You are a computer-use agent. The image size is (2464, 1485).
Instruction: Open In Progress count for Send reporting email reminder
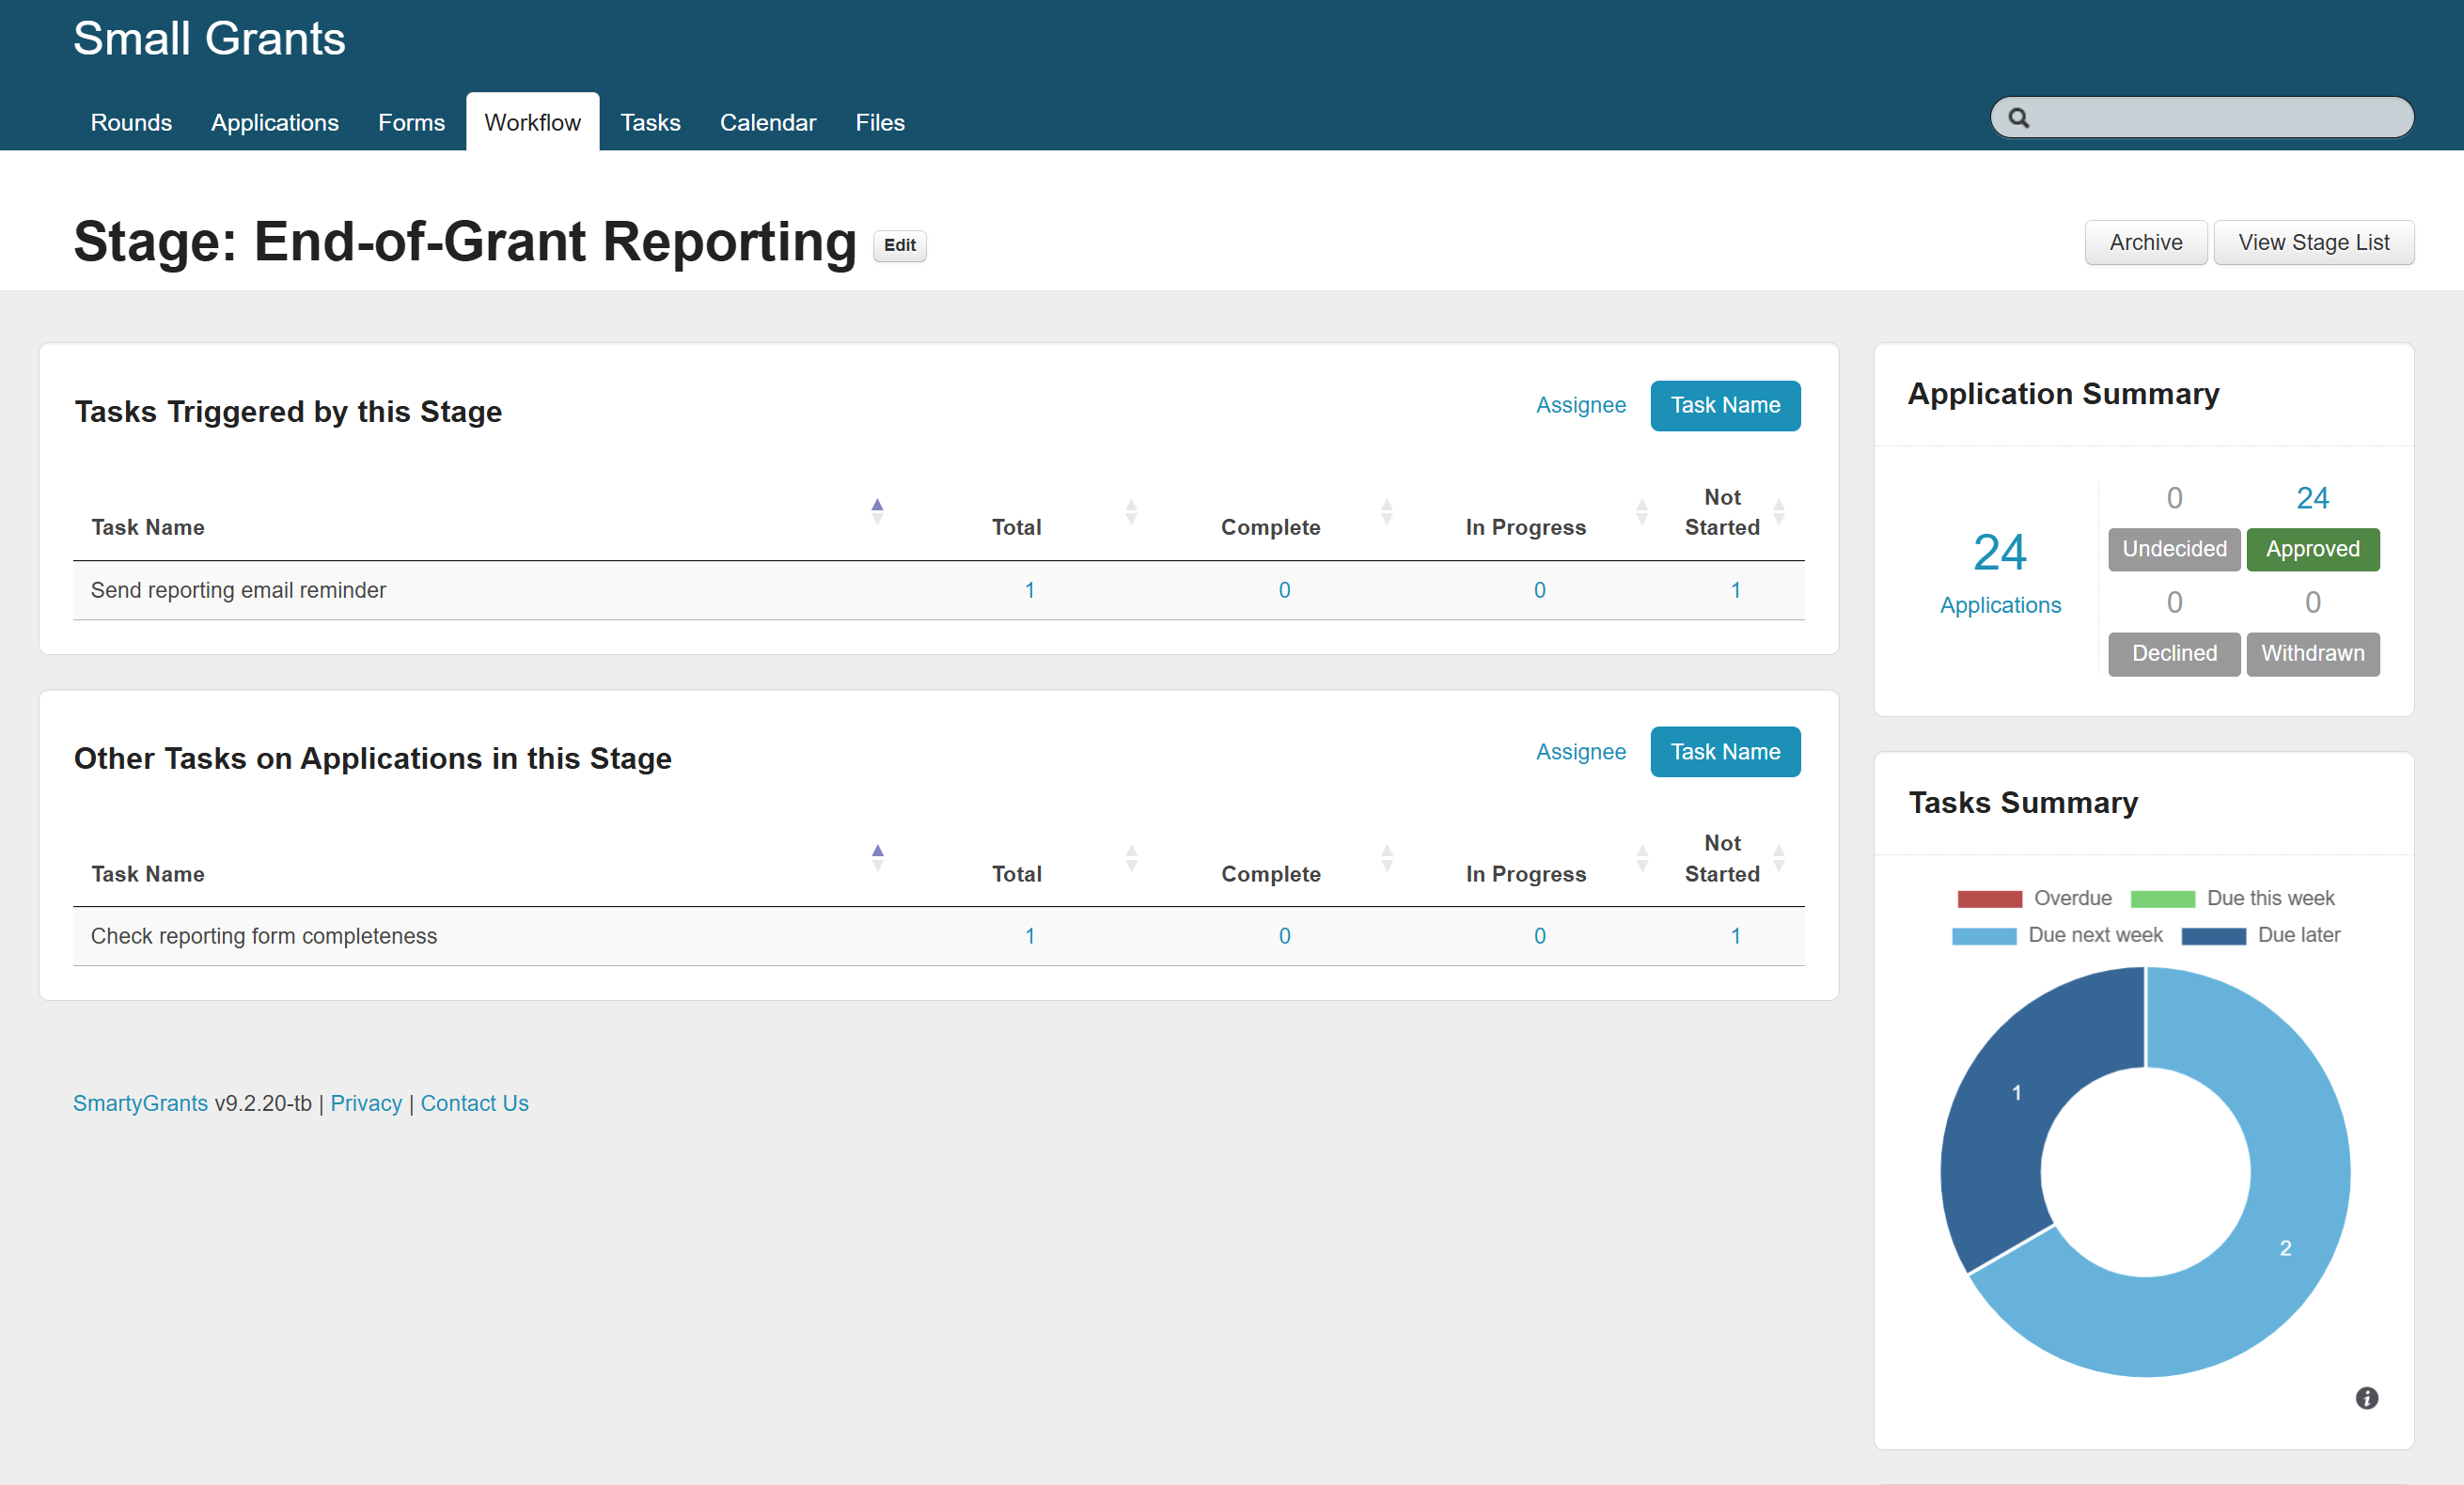coord(1540,590)
